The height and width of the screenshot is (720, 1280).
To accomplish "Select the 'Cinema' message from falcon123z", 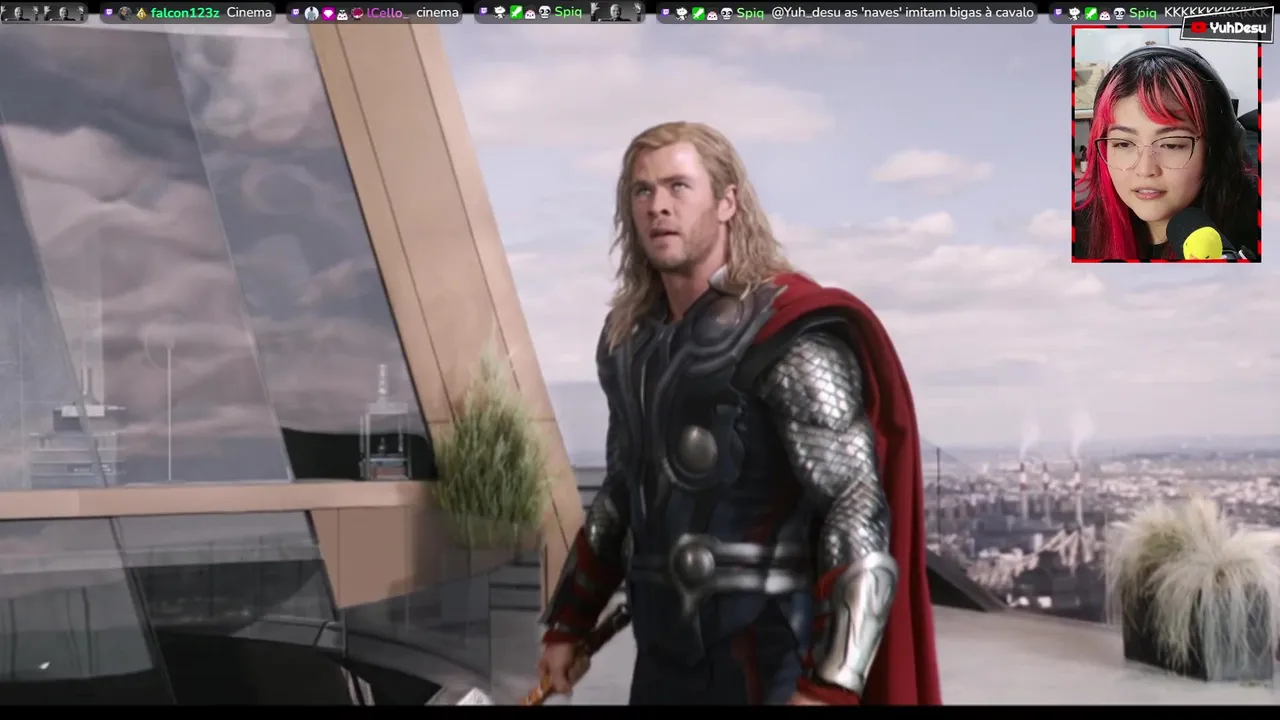I will (249, 13).
